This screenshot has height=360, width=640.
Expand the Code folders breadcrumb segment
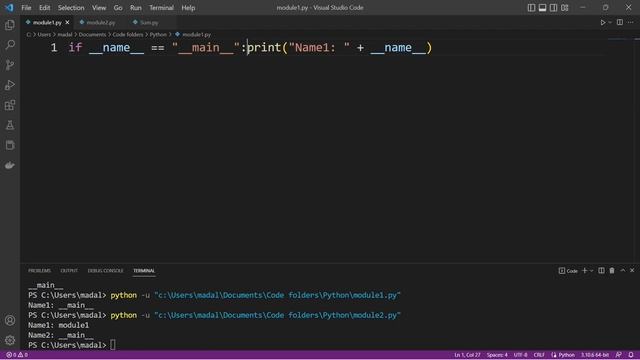[128, 35]
